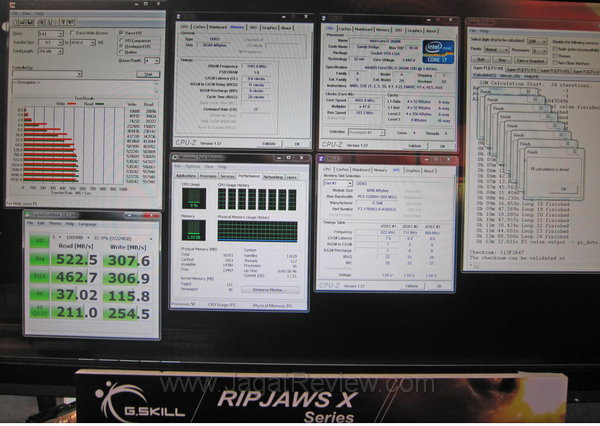The width and height of the screenshot is (600, 426).
Task: Open the test drive dropdown in CrystalDiskMark
Action: pos(123,238)
